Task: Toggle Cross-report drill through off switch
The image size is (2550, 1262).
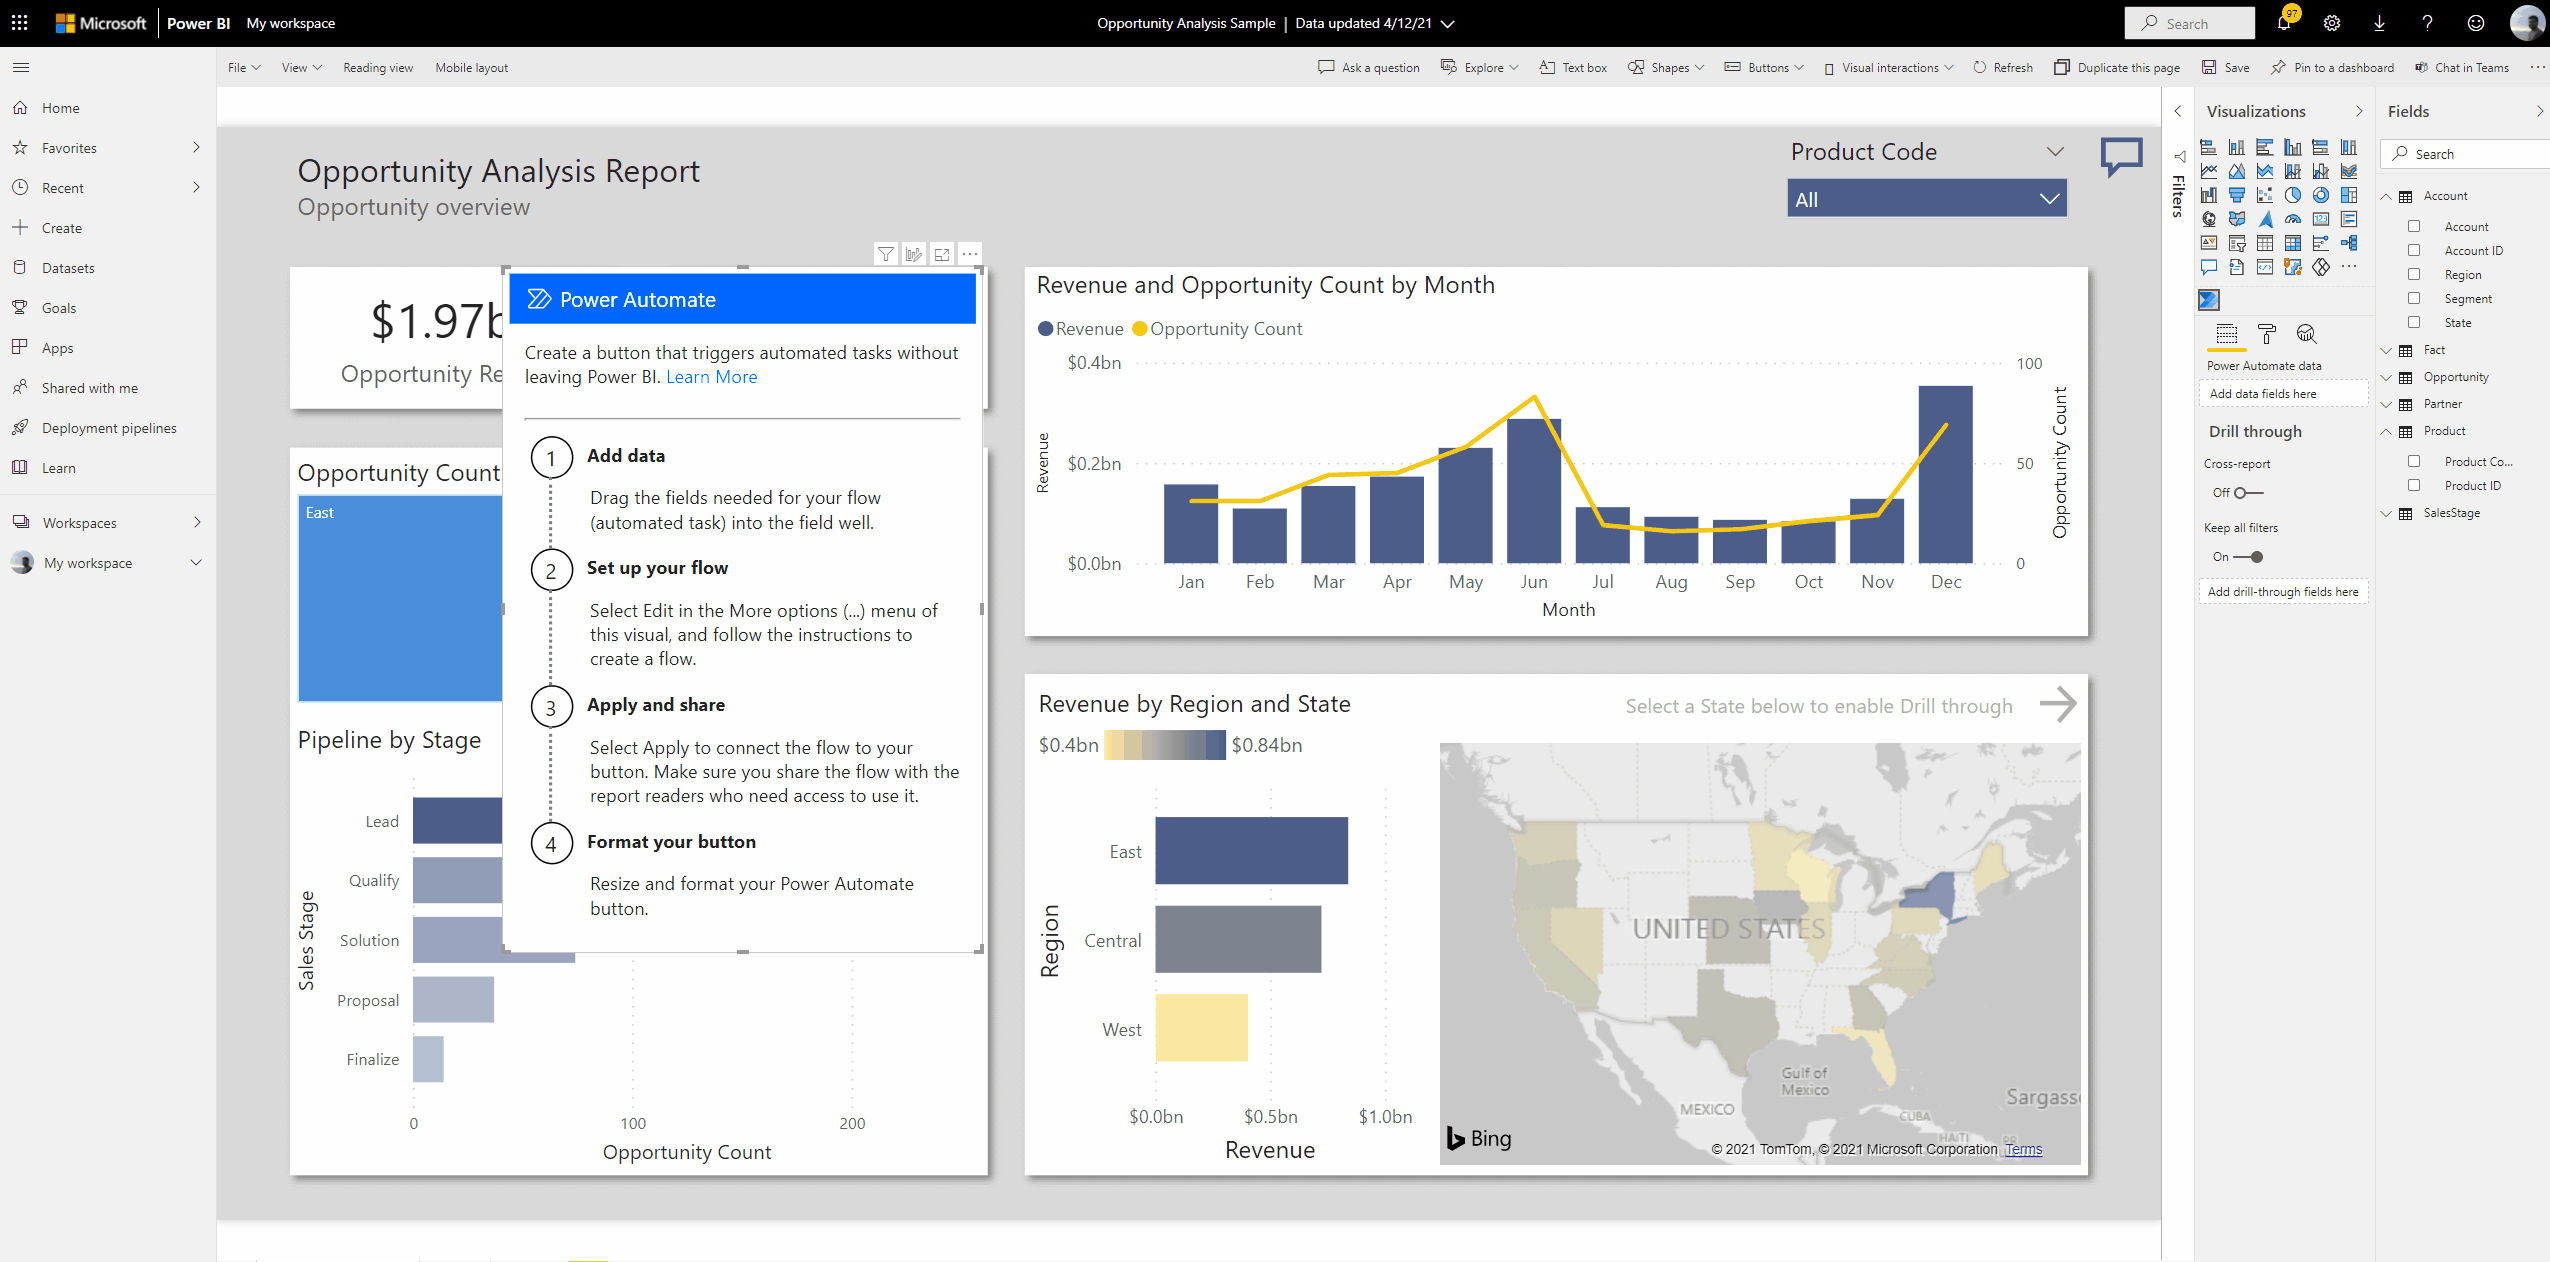Action: [x=2248, y=493]
